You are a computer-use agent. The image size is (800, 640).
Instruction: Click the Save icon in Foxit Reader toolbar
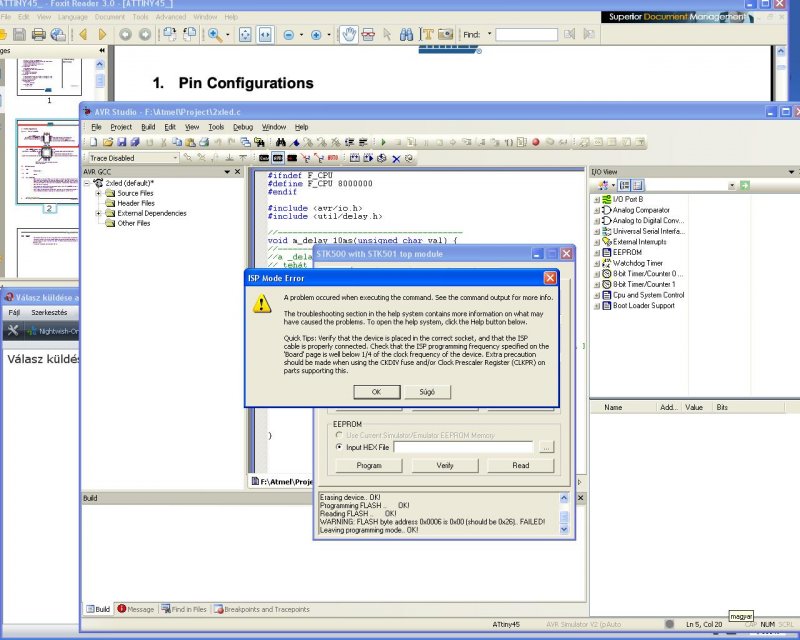pyautogui.click(x=19, y=34)
